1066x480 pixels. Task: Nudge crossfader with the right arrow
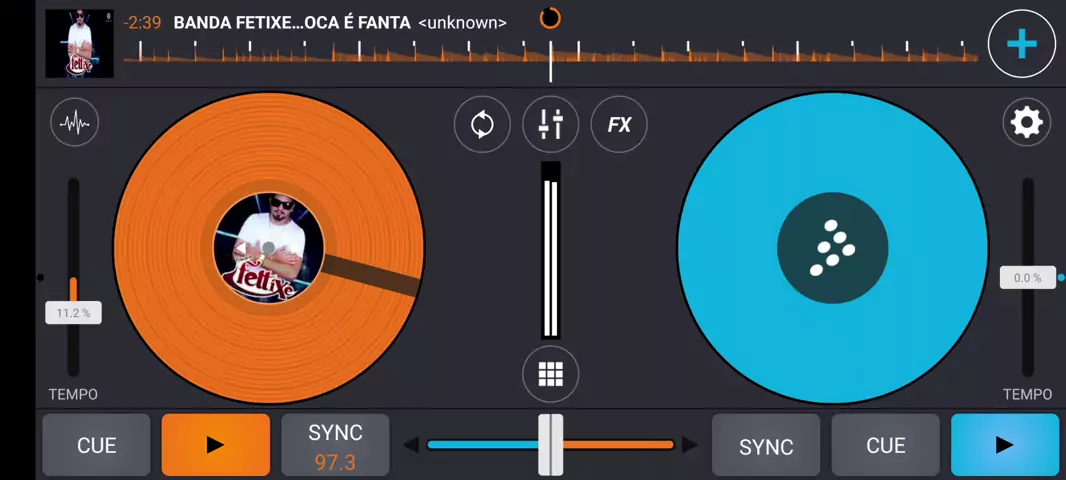click(689, 445)
